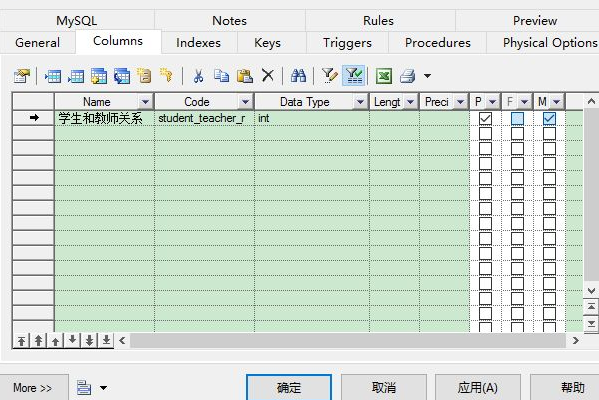Click the More >> button
This screenshot has height=400, width=599.
33,388
